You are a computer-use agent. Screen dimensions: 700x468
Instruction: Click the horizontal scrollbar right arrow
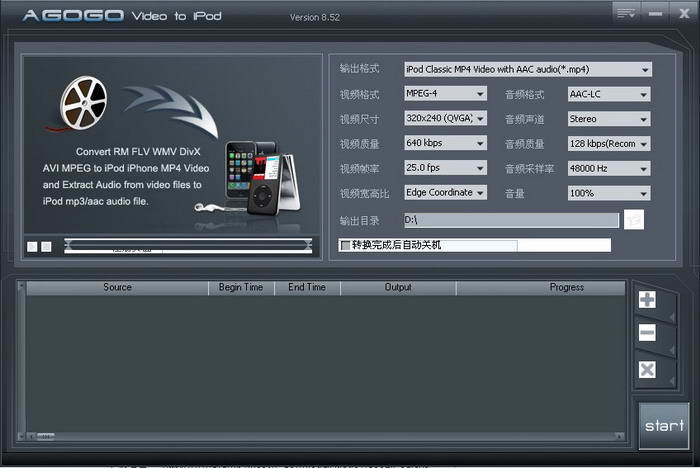(x=620, y=436)
